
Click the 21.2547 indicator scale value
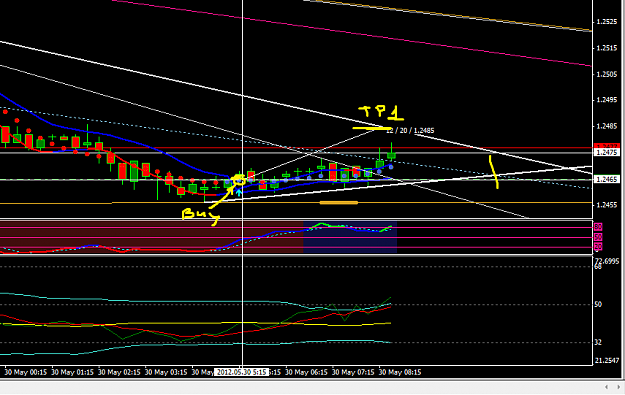(607, 360)
